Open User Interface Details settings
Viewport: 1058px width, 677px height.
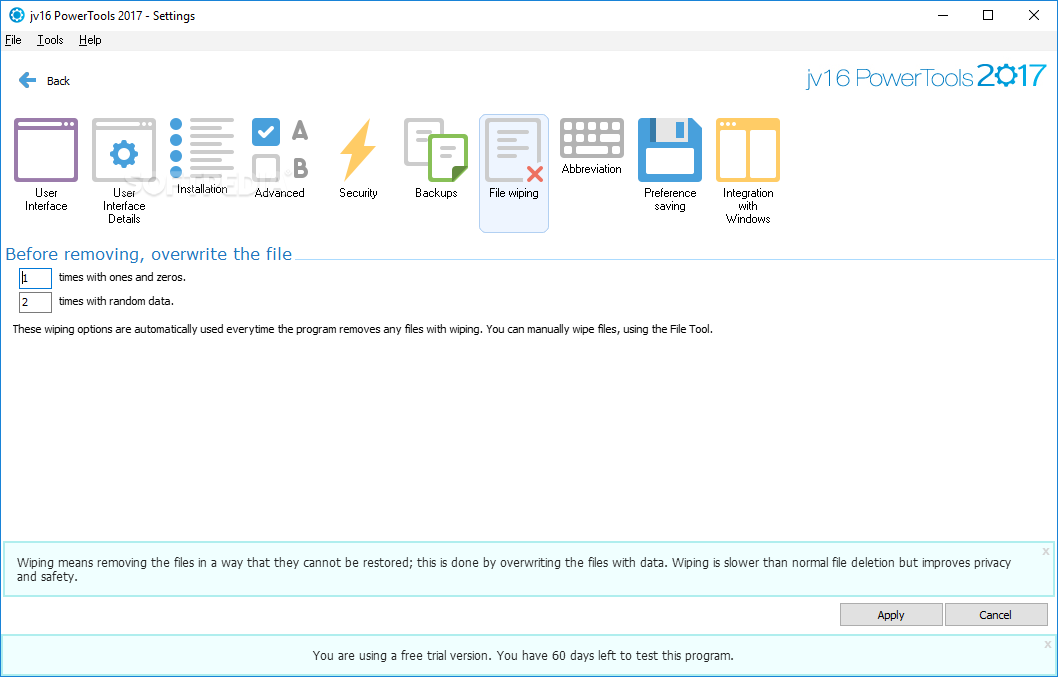pyautogui.click(x=124, y=171)
